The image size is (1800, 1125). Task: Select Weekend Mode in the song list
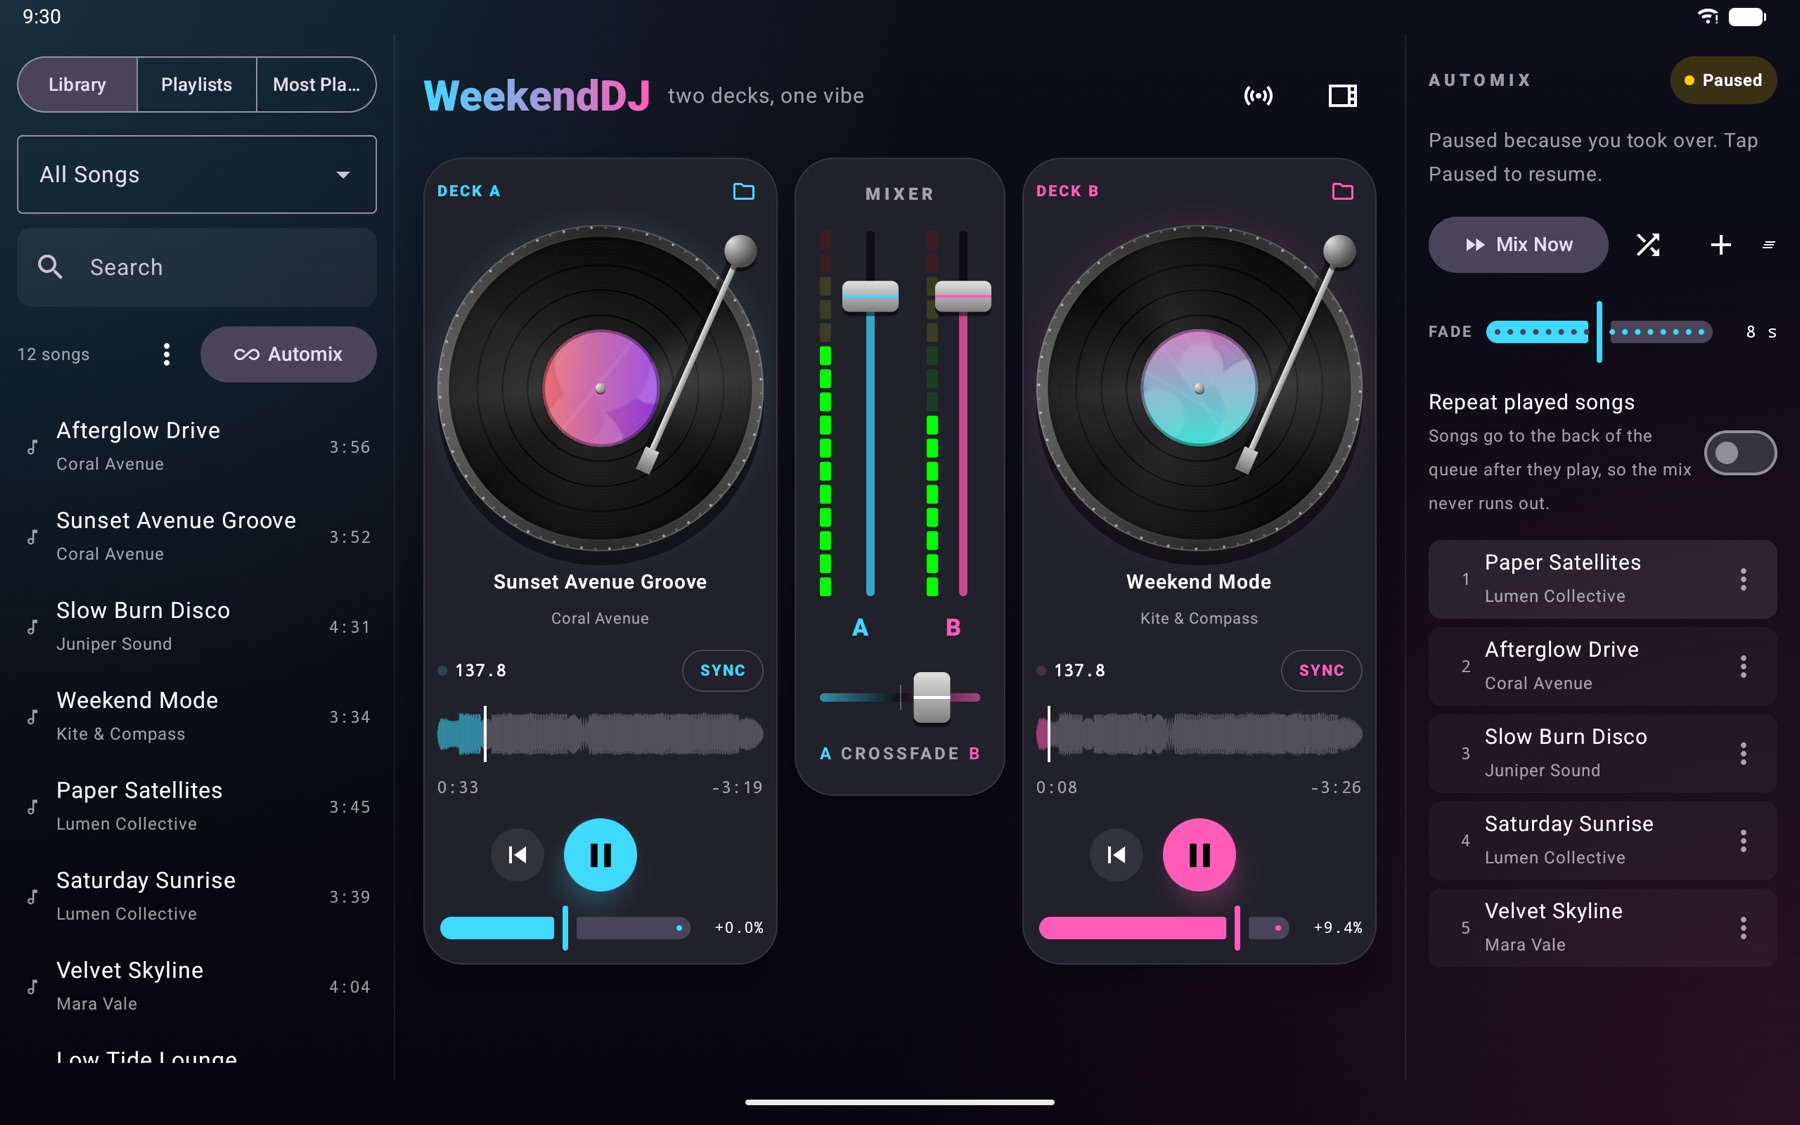pyautogui.click(x=197, y=716)
